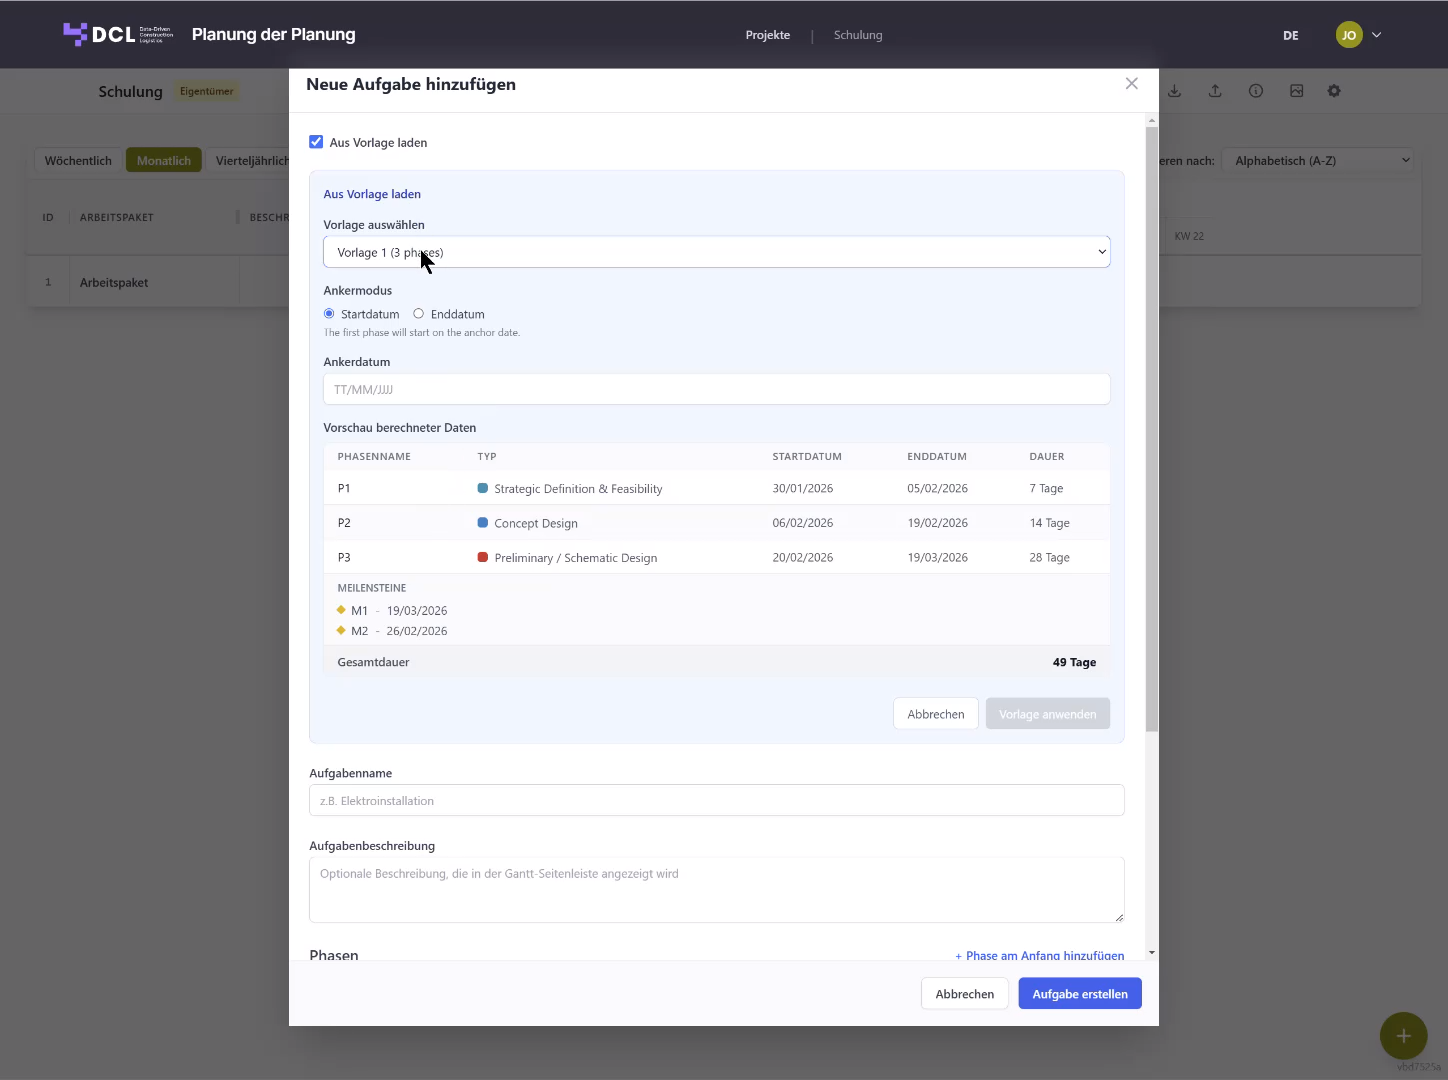
Task: Click the Aufgabe erstellen button
Action: point(1080,994)
